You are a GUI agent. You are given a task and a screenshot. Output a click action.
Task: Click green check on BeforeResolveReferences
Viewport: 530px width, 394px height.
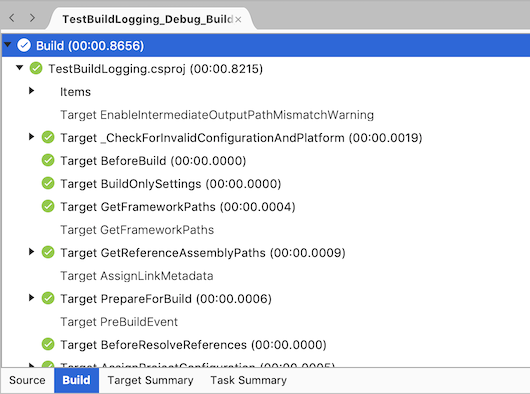coord(48,344)
